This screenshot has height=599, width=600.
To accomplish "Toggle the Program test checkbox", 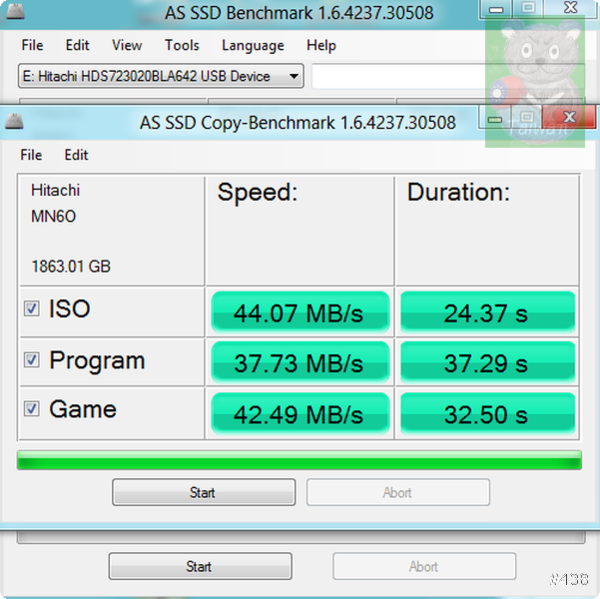I will click(32, 360).
